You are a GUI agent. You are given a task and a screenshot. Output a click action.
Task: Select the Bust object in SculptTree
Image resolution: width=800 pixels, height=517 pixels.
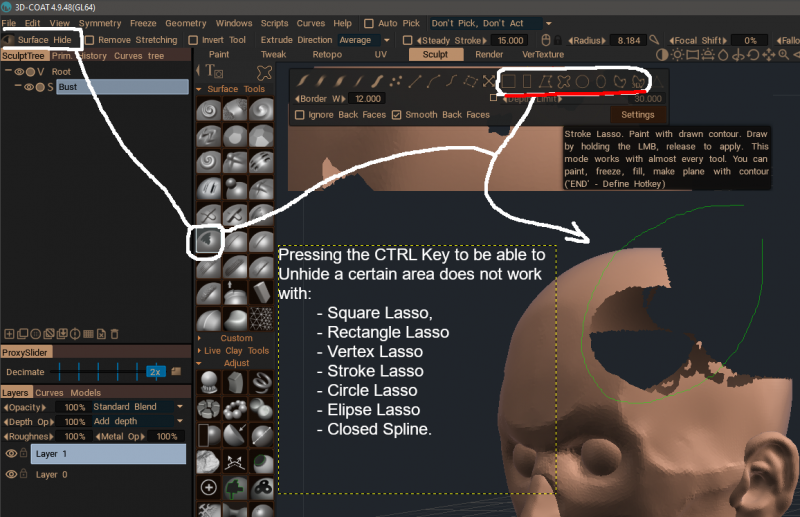(121, 87)
